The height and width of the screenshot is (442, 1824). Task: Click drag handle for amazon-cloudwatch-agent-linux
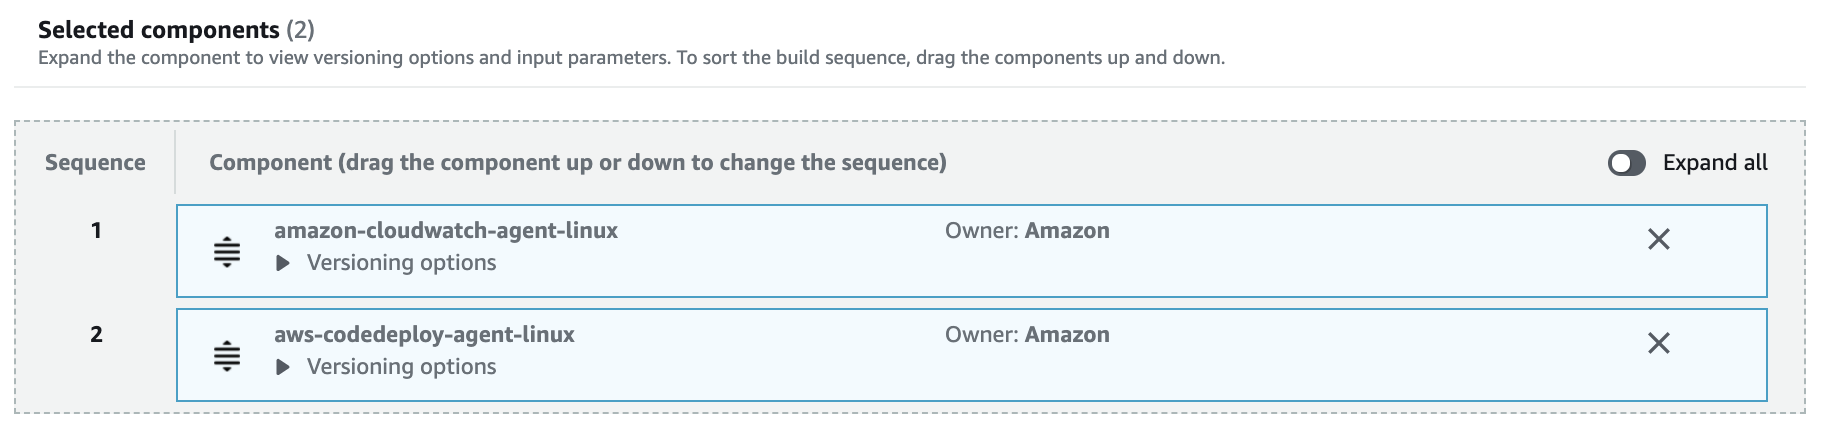(227, 252)
